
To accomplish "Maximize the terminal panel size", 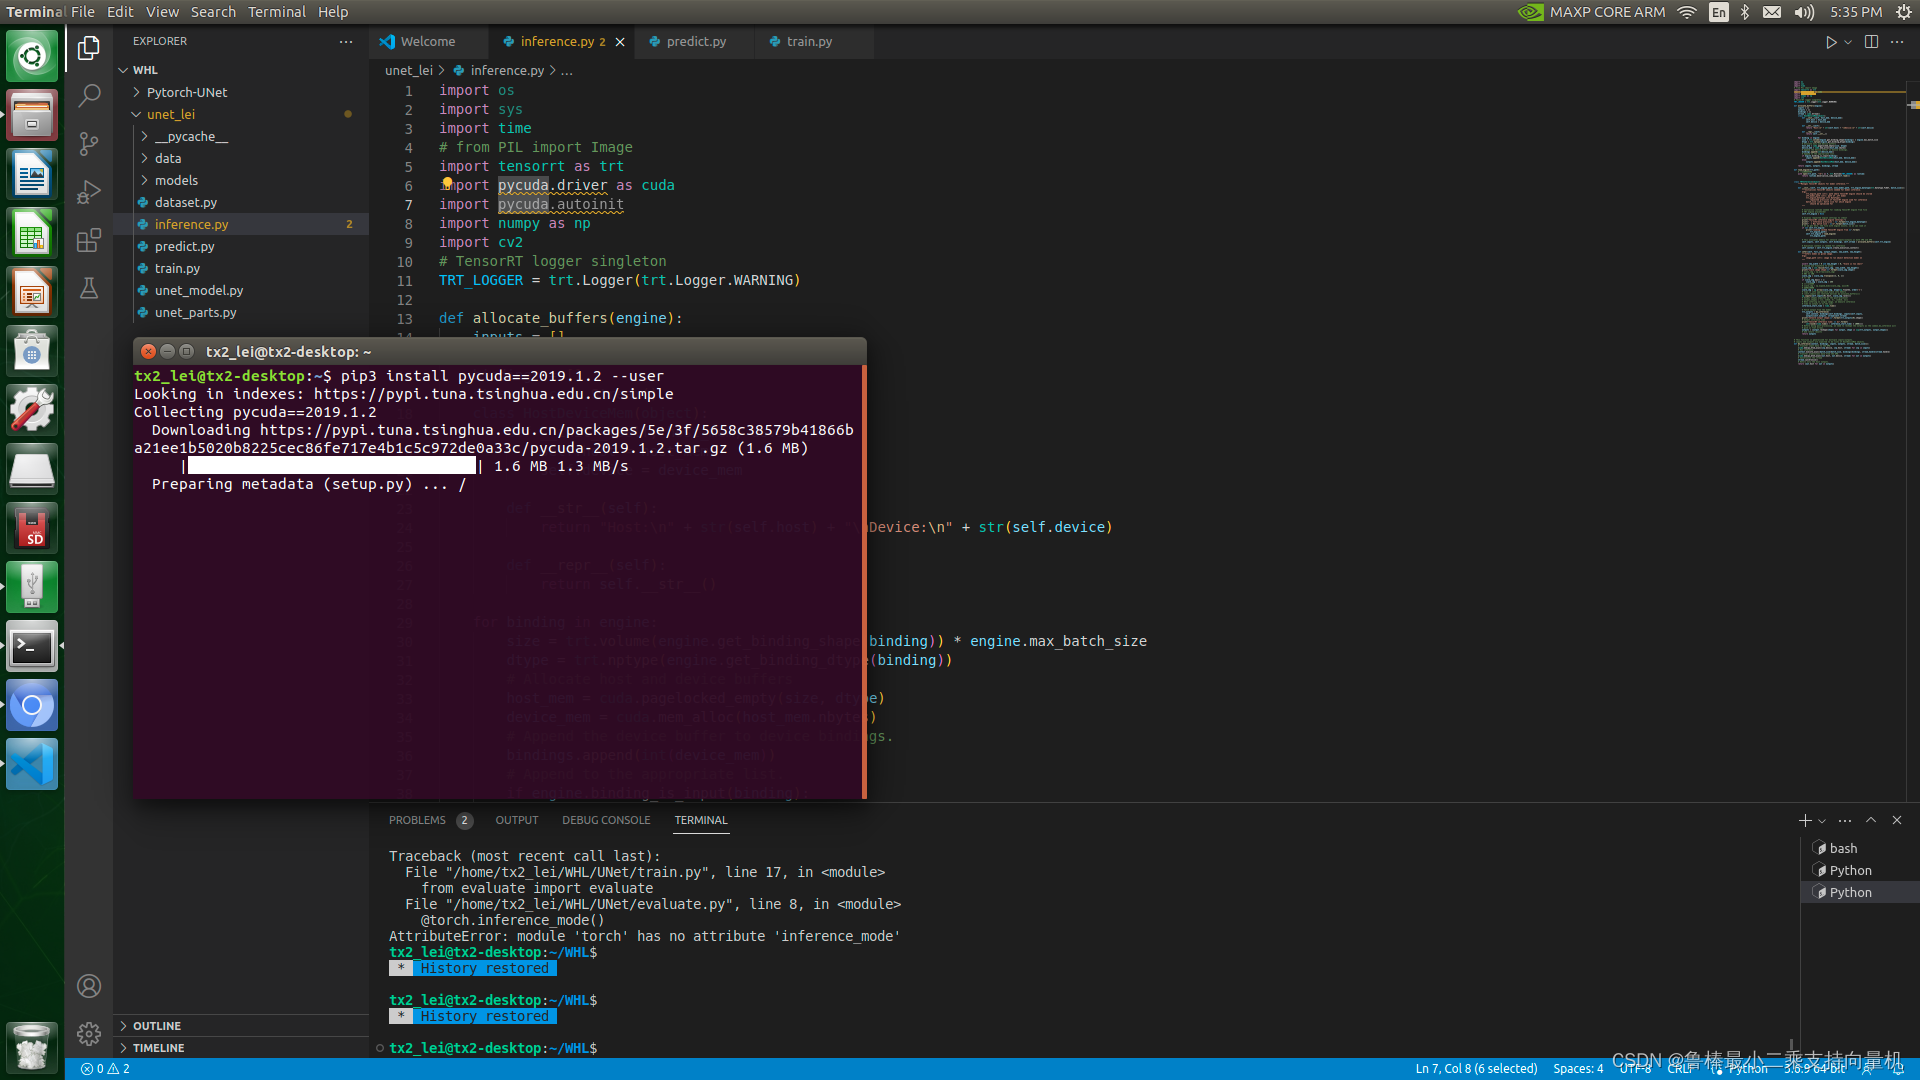I will (x=1871, y=820).
